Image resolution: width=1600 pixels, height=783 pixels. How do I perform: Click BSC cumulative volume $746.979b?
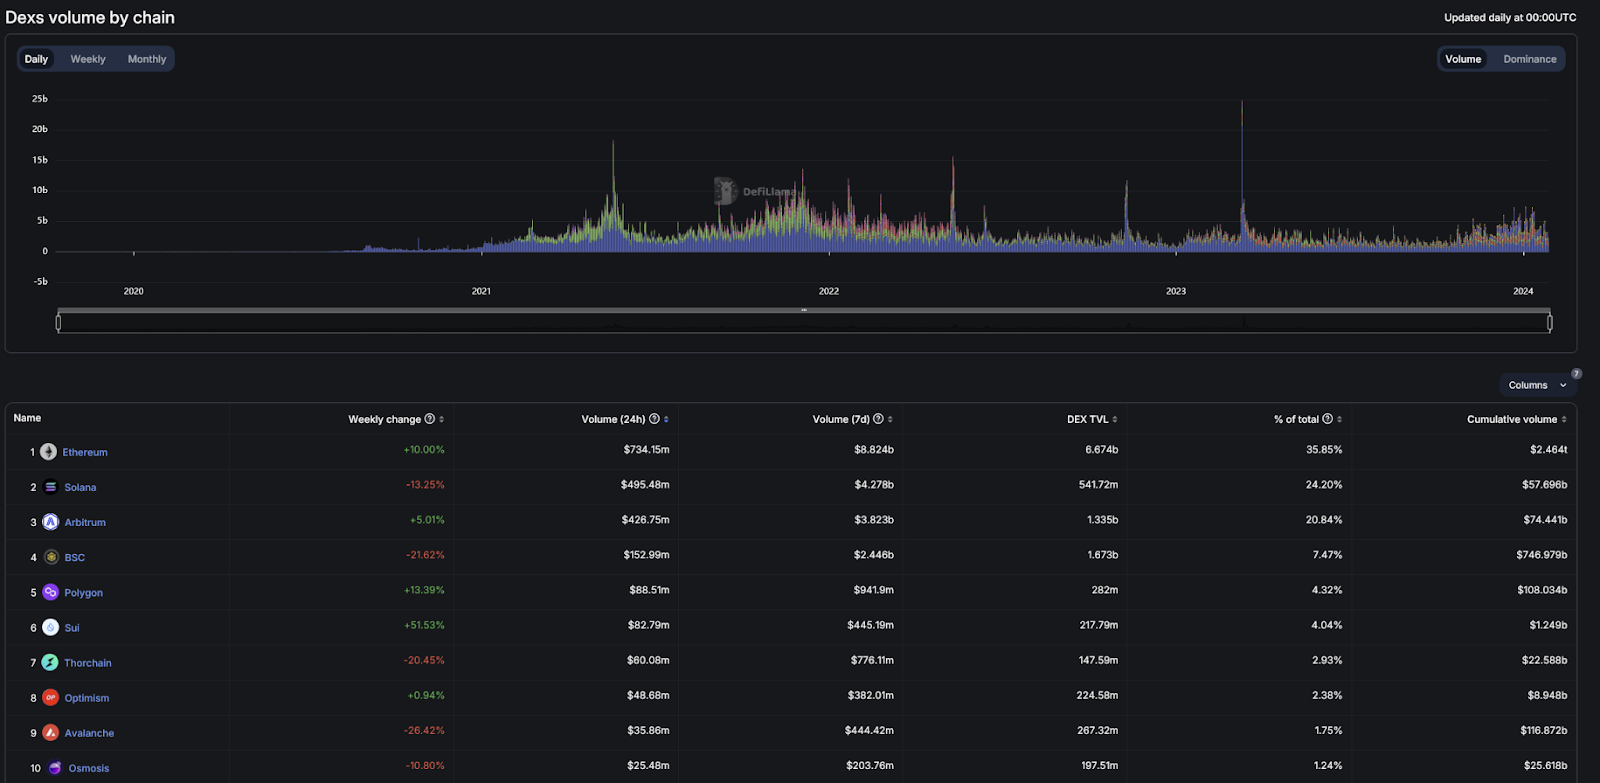1542,555
